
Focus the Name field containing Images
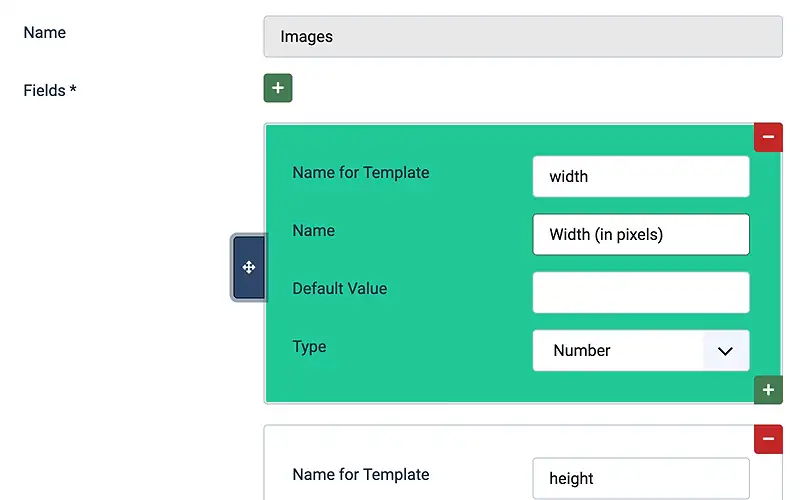click(523, 37)
